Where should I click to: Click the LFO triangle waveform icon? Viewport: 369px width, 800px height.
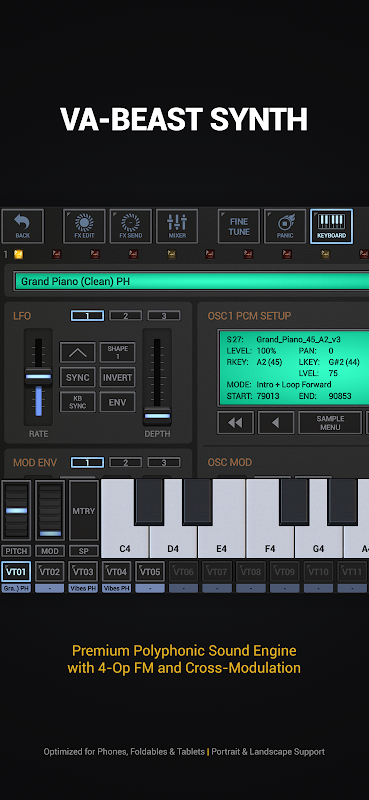coord(78,352)
